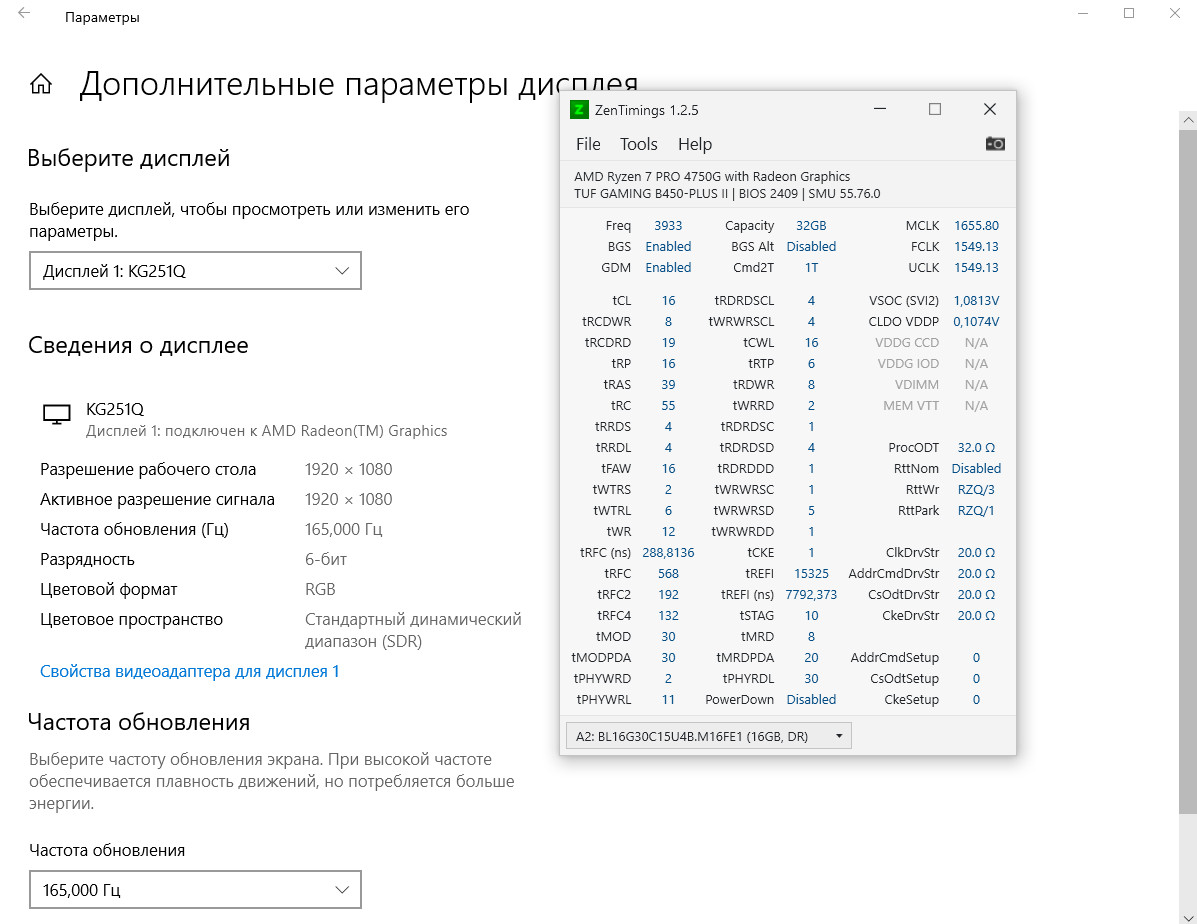Click the Стандартный динамический диапазон (SDR) text
Viewport: 1197px width, 924px height.
coord(413,630)
